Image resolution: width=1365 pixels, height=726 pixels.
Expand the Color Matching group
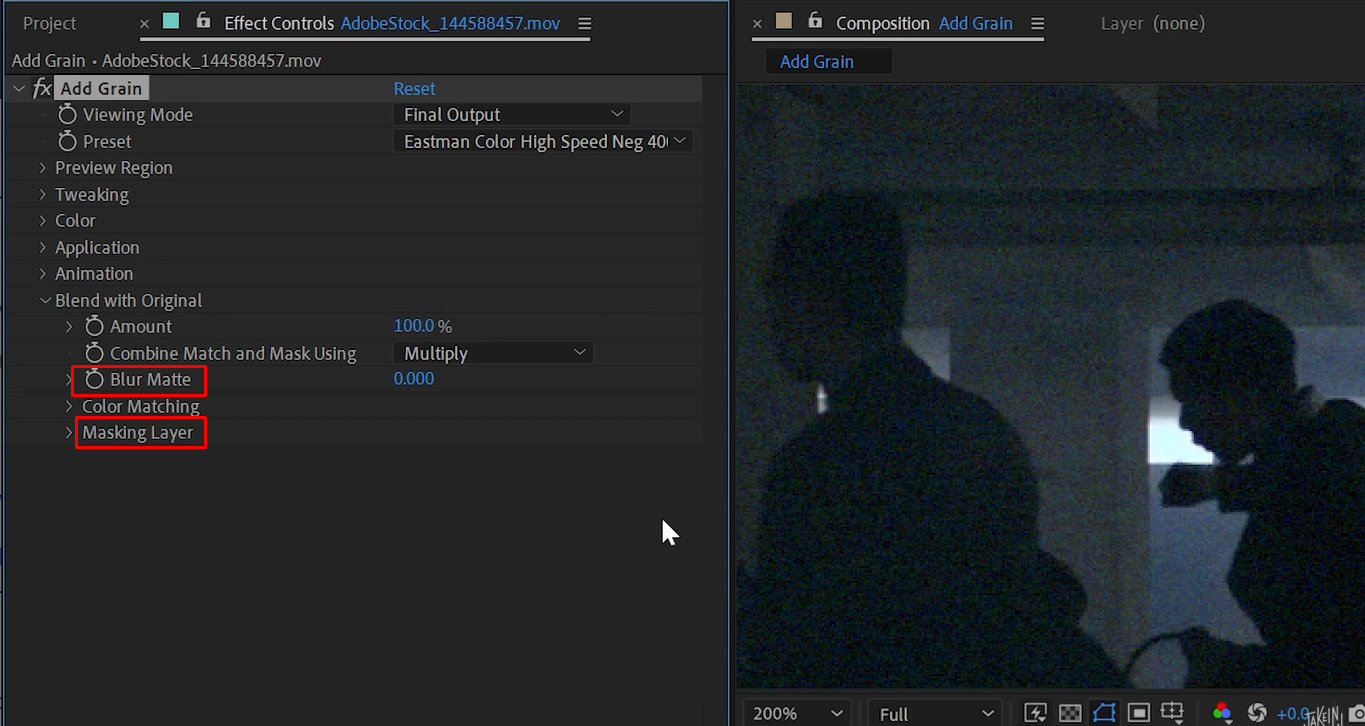coord(68,406)
